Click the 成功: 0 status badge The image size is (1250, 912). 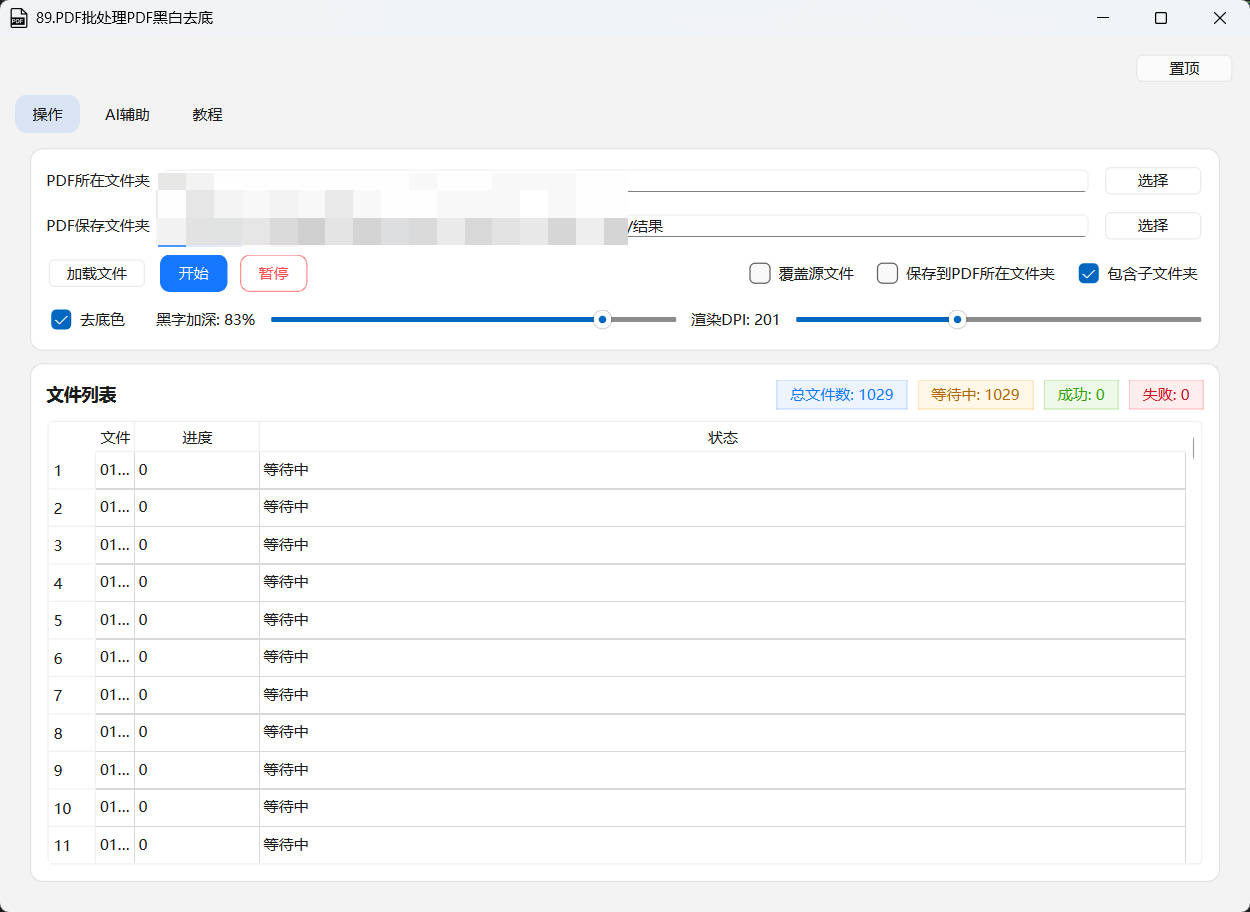coord(1081,394)
